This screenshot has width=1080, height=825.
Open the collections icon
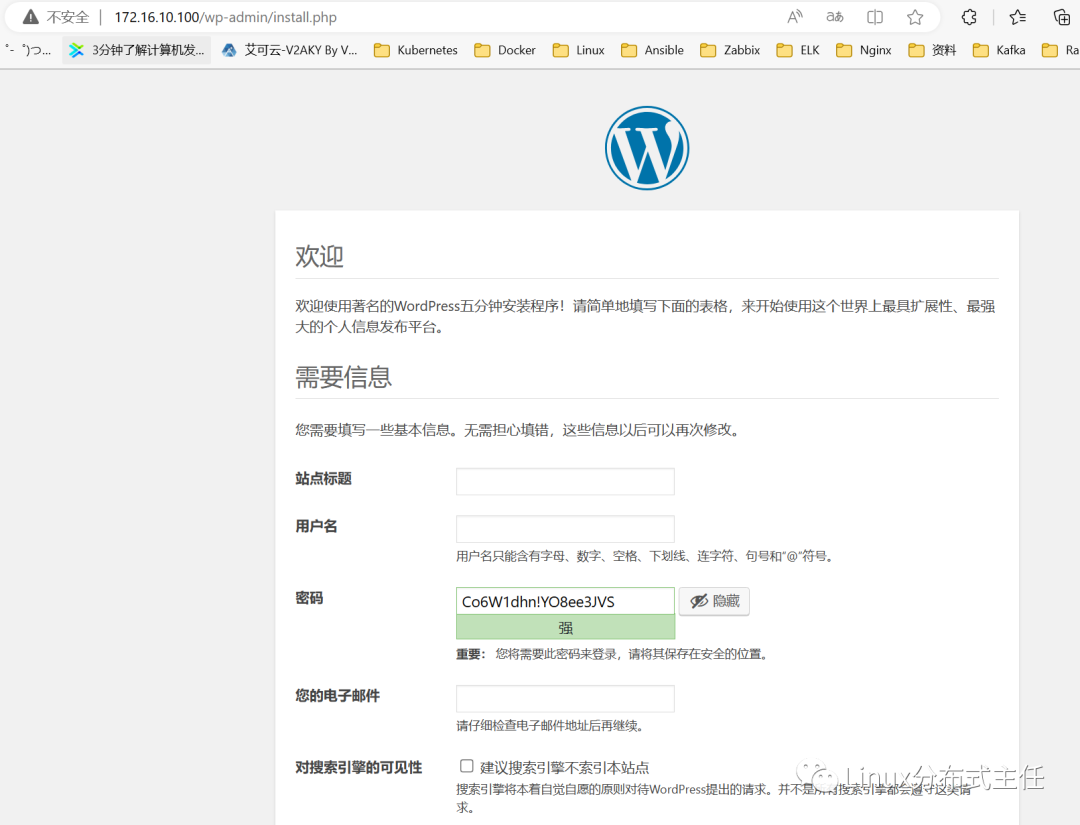[1062, 17]
